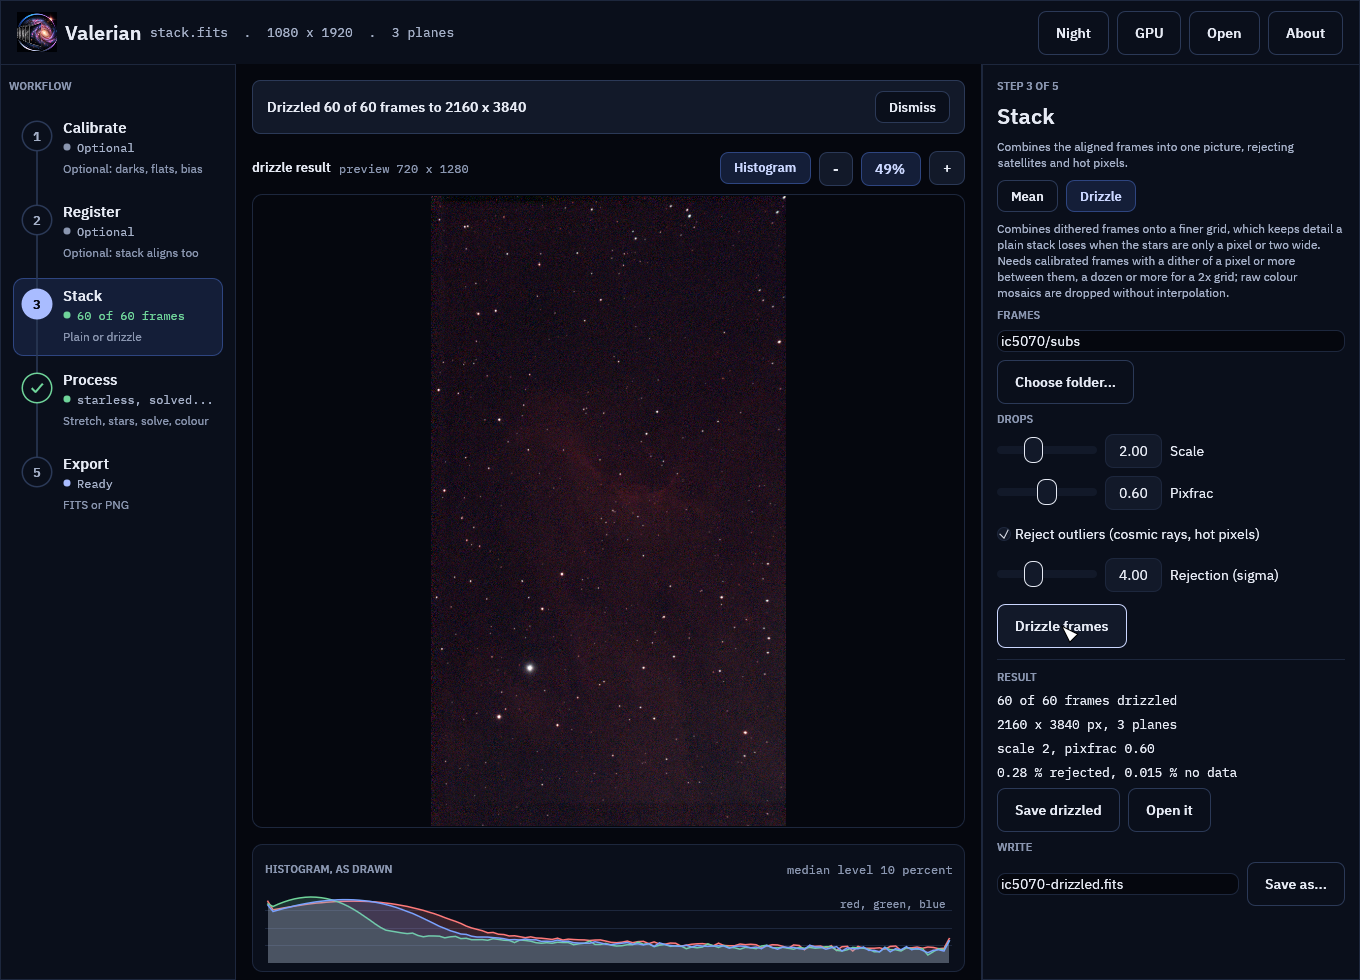The width and height of the screenshot is (1360, 980).
Task: Click the Valerian galaxy logo icon
Action: pos(37,33)
